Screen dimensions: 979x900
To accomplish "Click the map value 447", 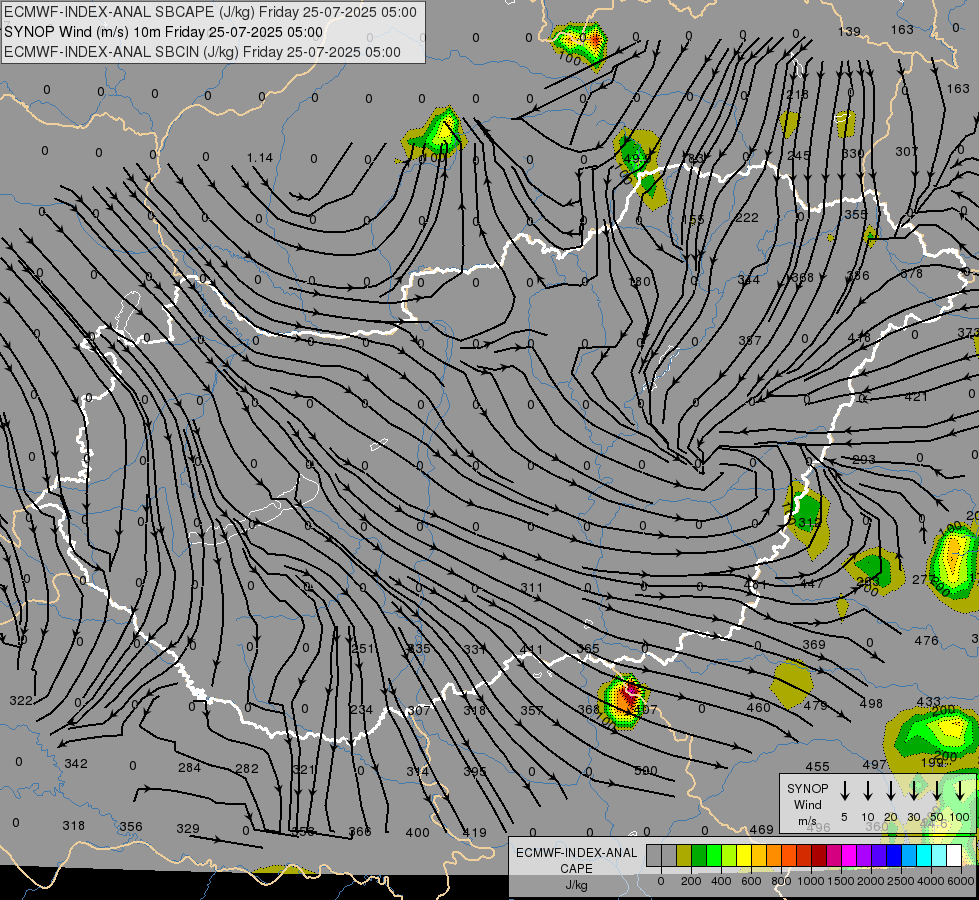I will point(812,584).
